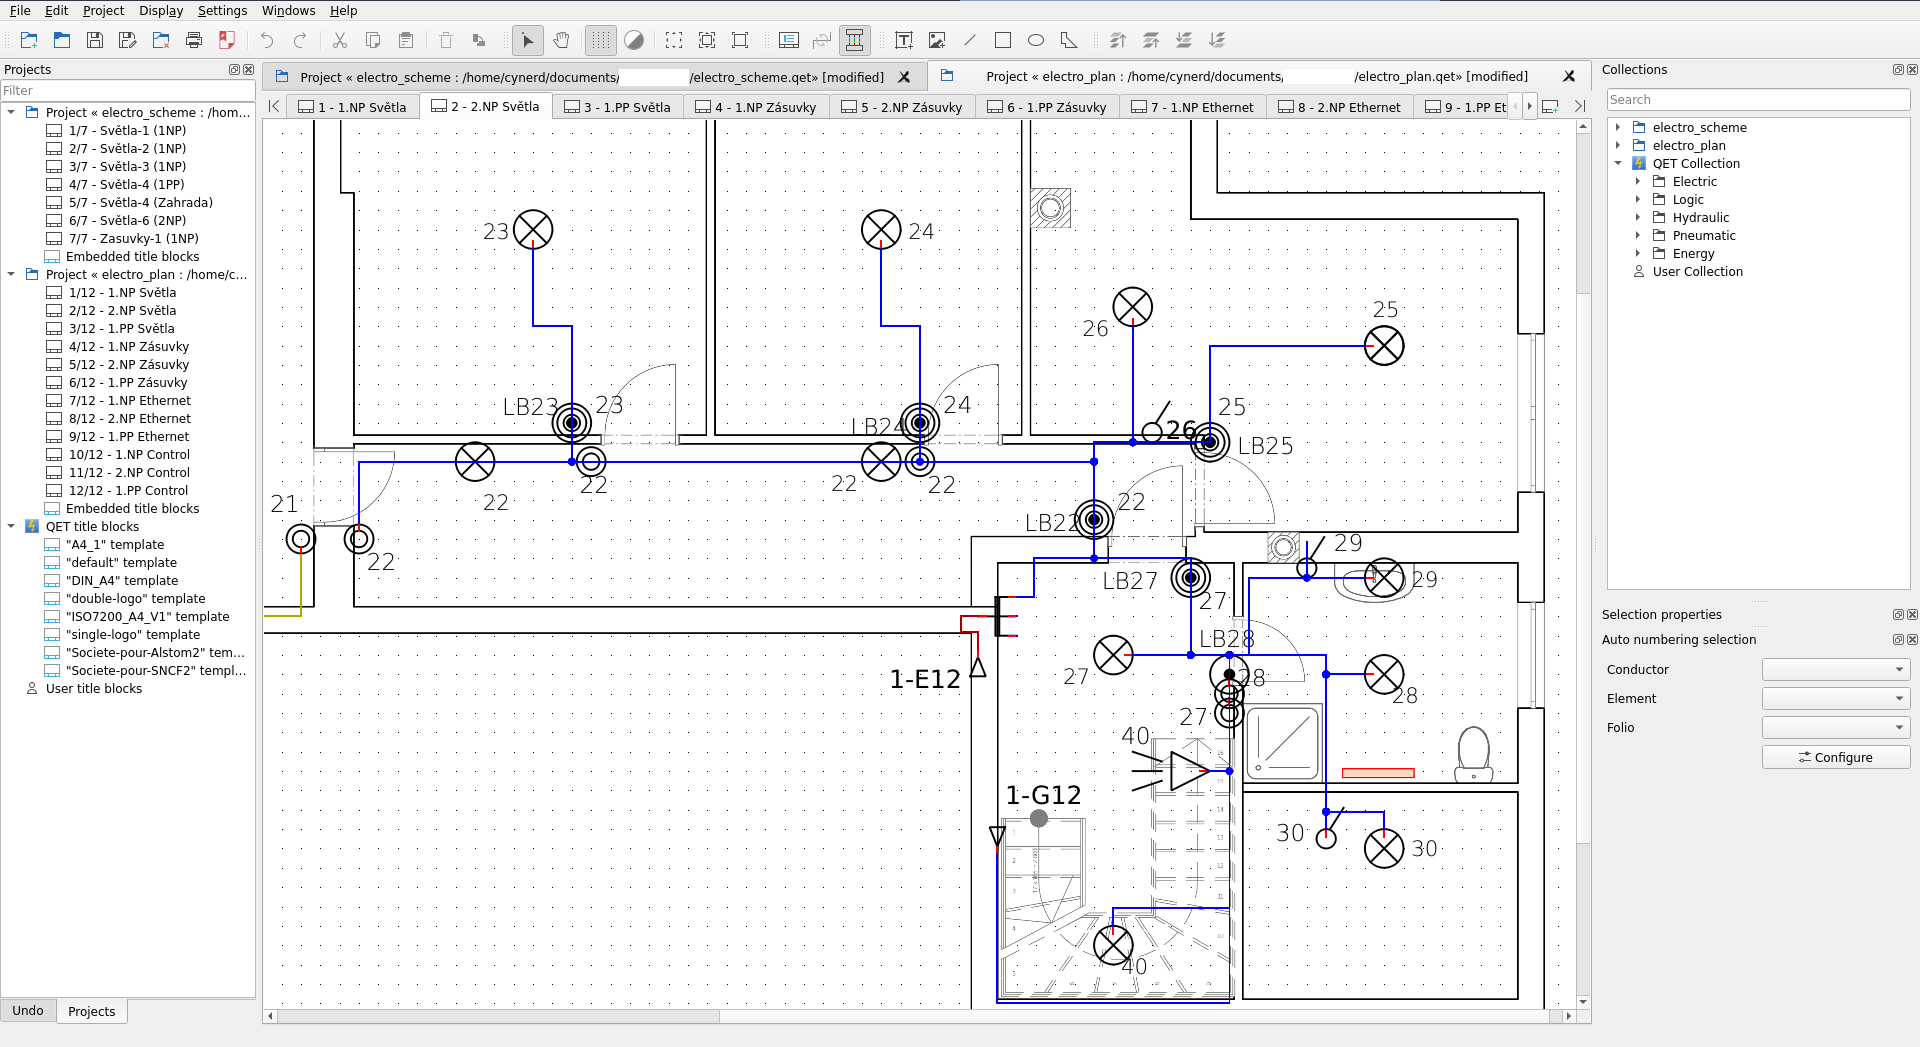Toggle the background color mode button

634,40
